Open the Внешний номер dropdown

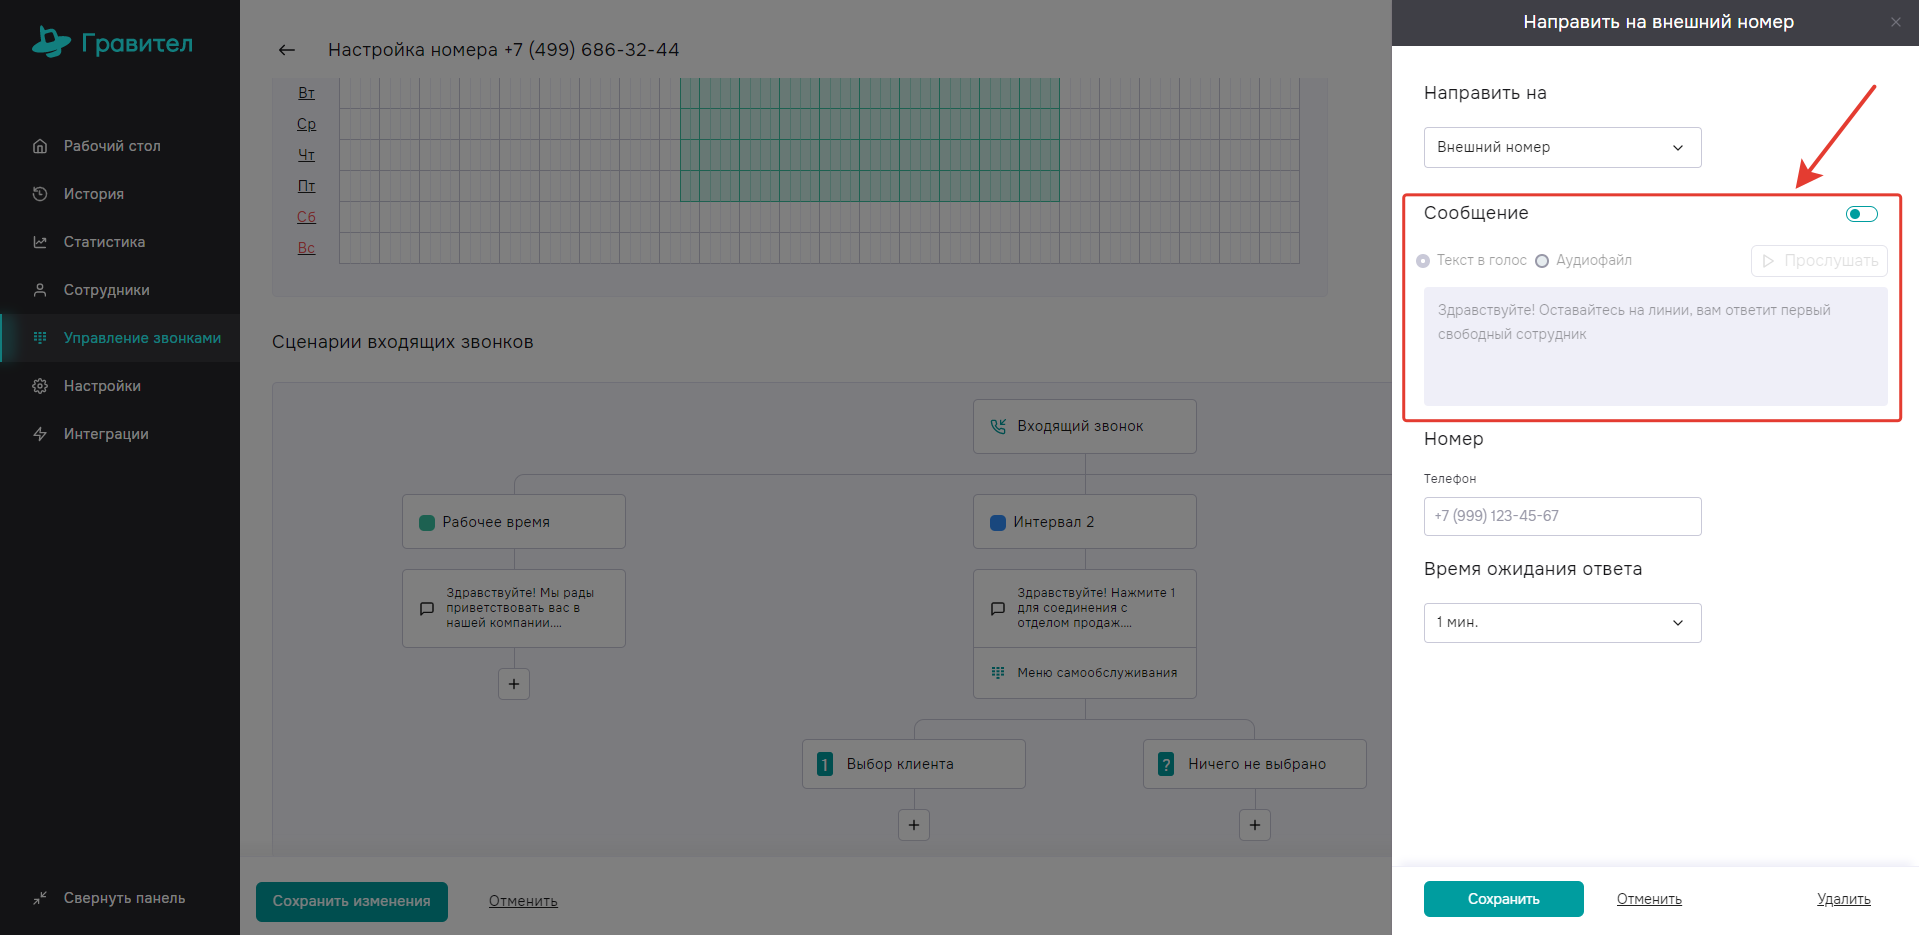tap(1562, 147)
